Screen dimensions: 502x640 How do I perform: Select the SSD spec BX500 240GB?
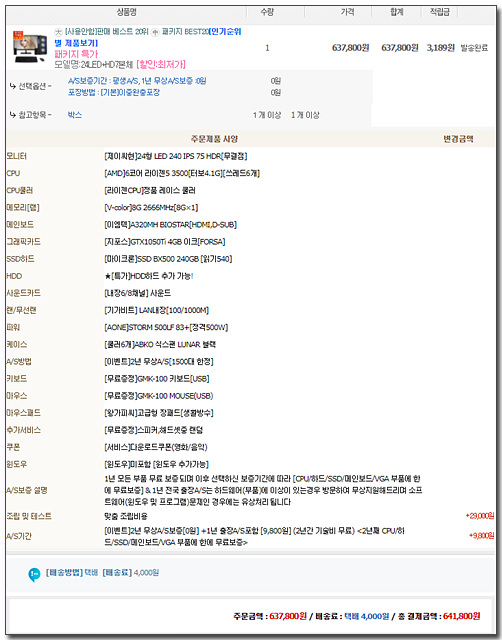coord(168,259)
